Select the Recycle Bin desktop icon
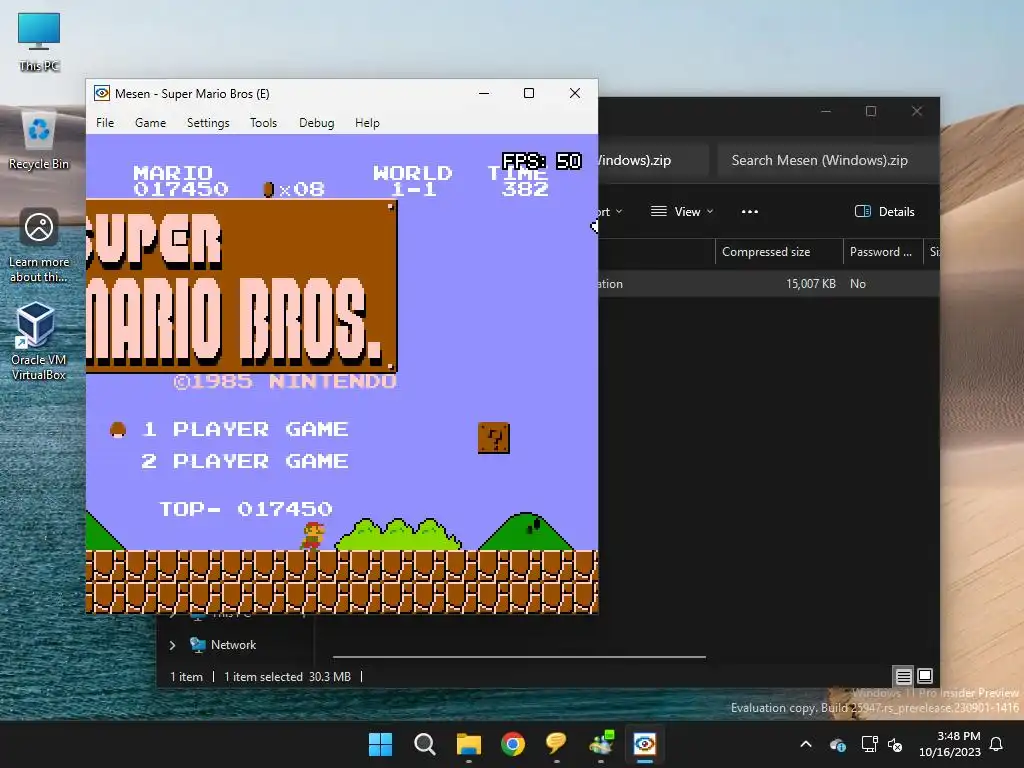Screen dimensions: 1024x768 pyautogui.click(x=39, y=141)
